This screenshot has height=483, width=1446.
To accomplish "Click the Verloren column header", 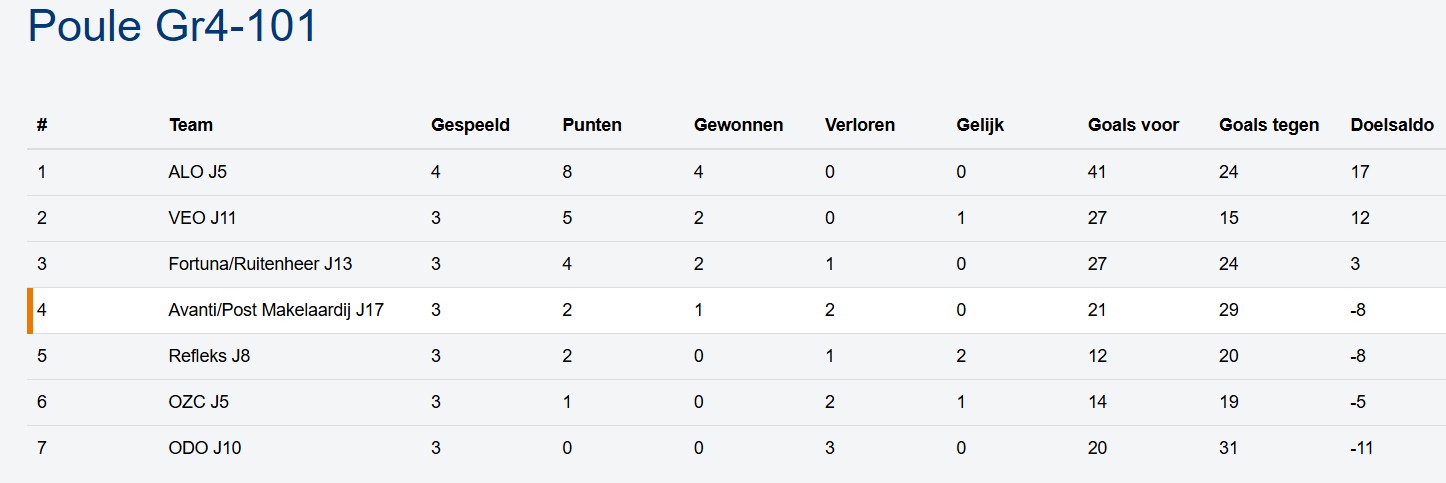I will coord(860,125).
